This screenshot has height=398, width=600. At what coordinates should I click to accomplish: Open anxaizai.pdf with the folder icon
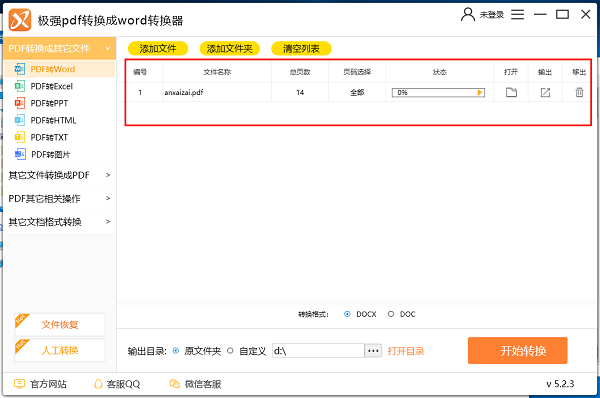pos(511,92)
